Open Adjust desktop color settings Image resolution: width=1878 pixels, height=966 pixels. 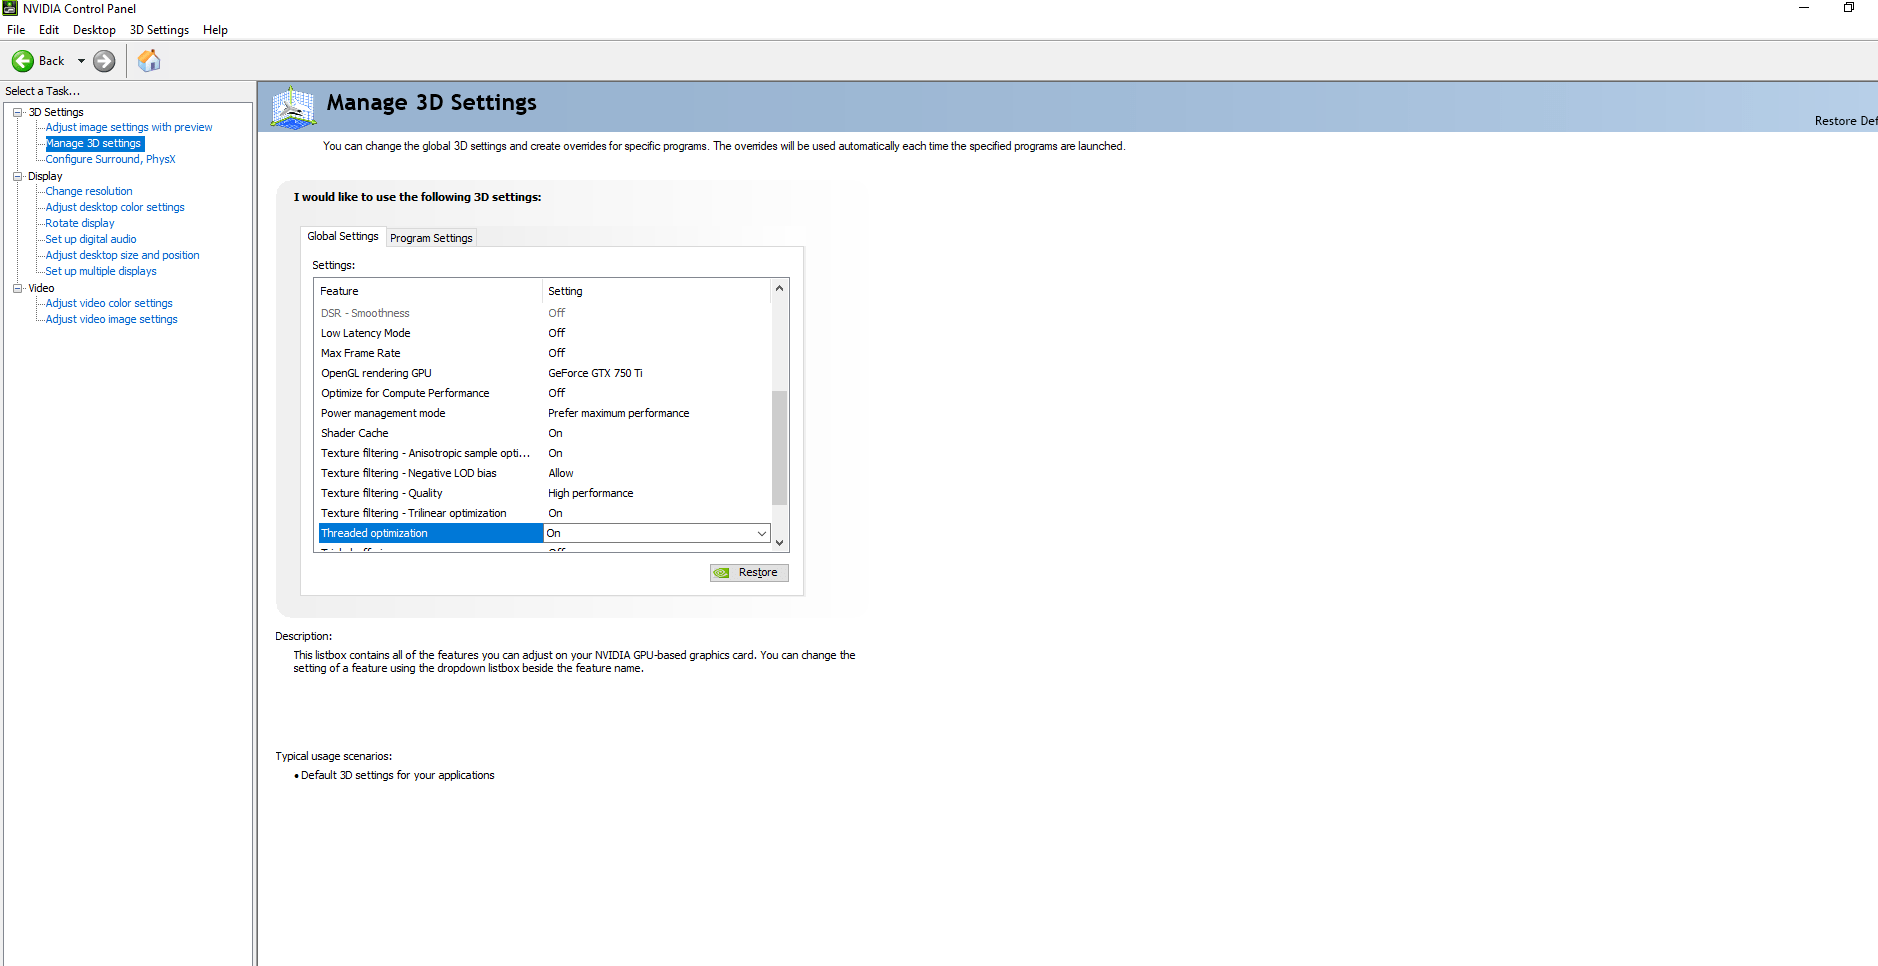coord(115,207)
